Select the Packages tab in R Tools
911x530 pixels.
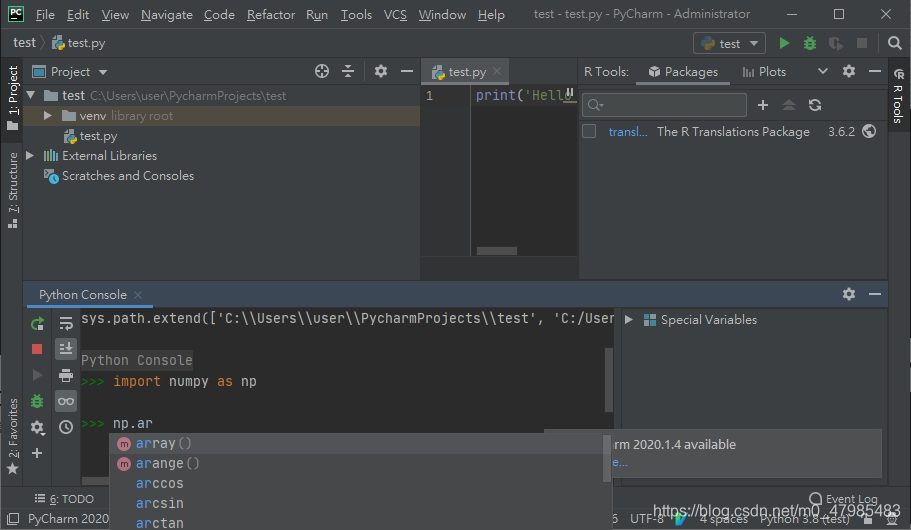tap(683, 71)
